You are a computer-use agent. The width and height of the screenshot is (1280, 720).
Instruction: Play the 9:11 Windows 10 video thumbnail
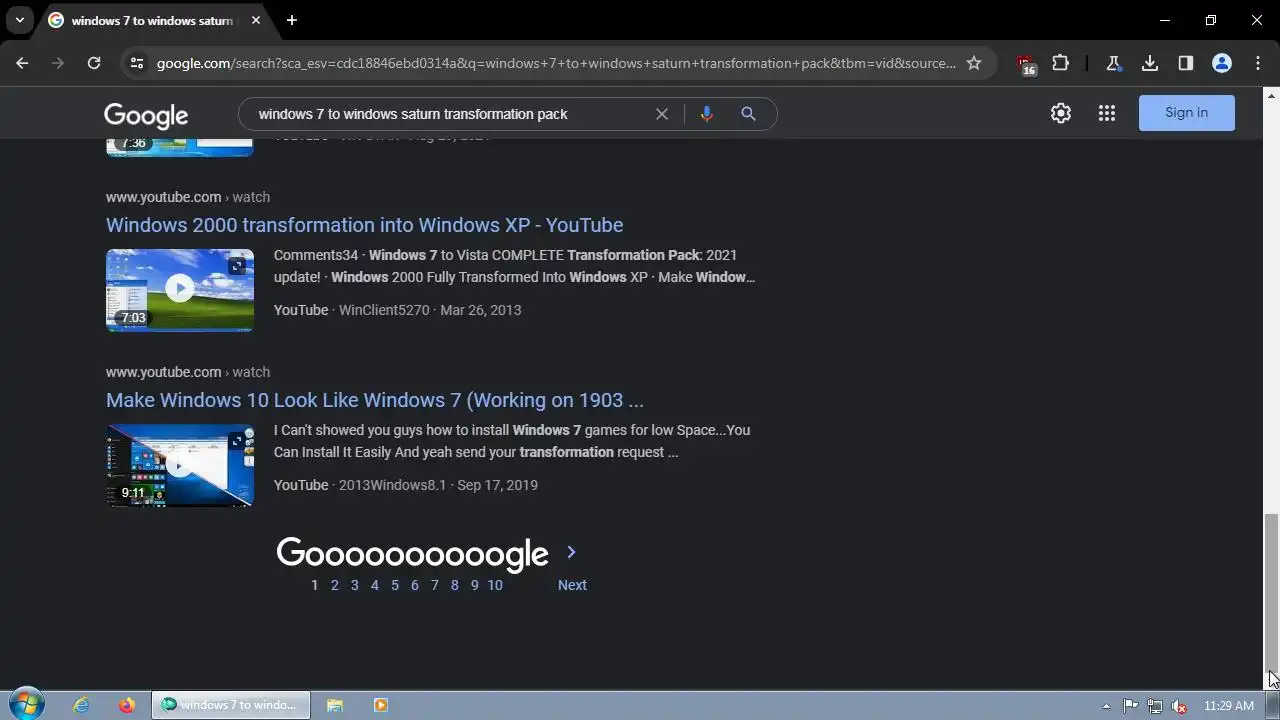180,465
